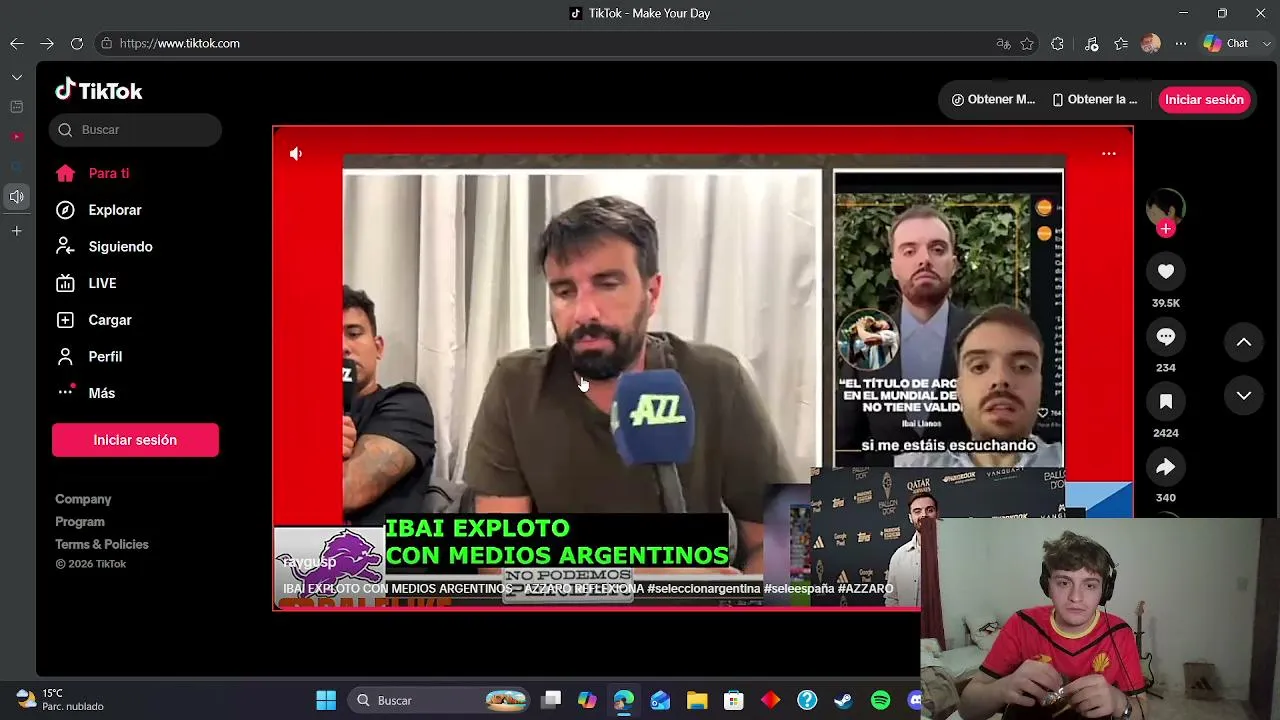Click the sidebar Iniciar sesión button
Viewport: 1280px width, 720px height.
[135, 440]
